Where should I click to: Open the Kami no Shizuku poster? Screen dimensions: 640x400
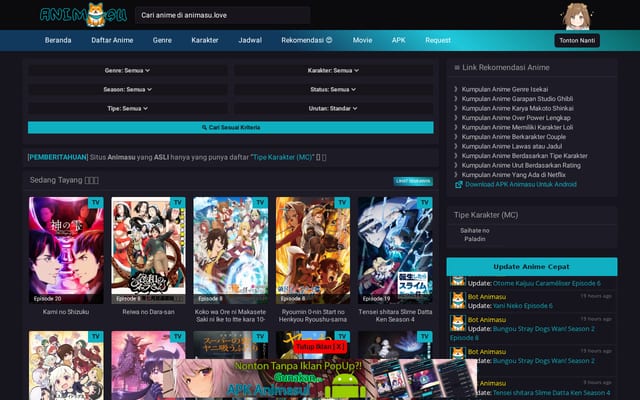[x=66, y=250]
